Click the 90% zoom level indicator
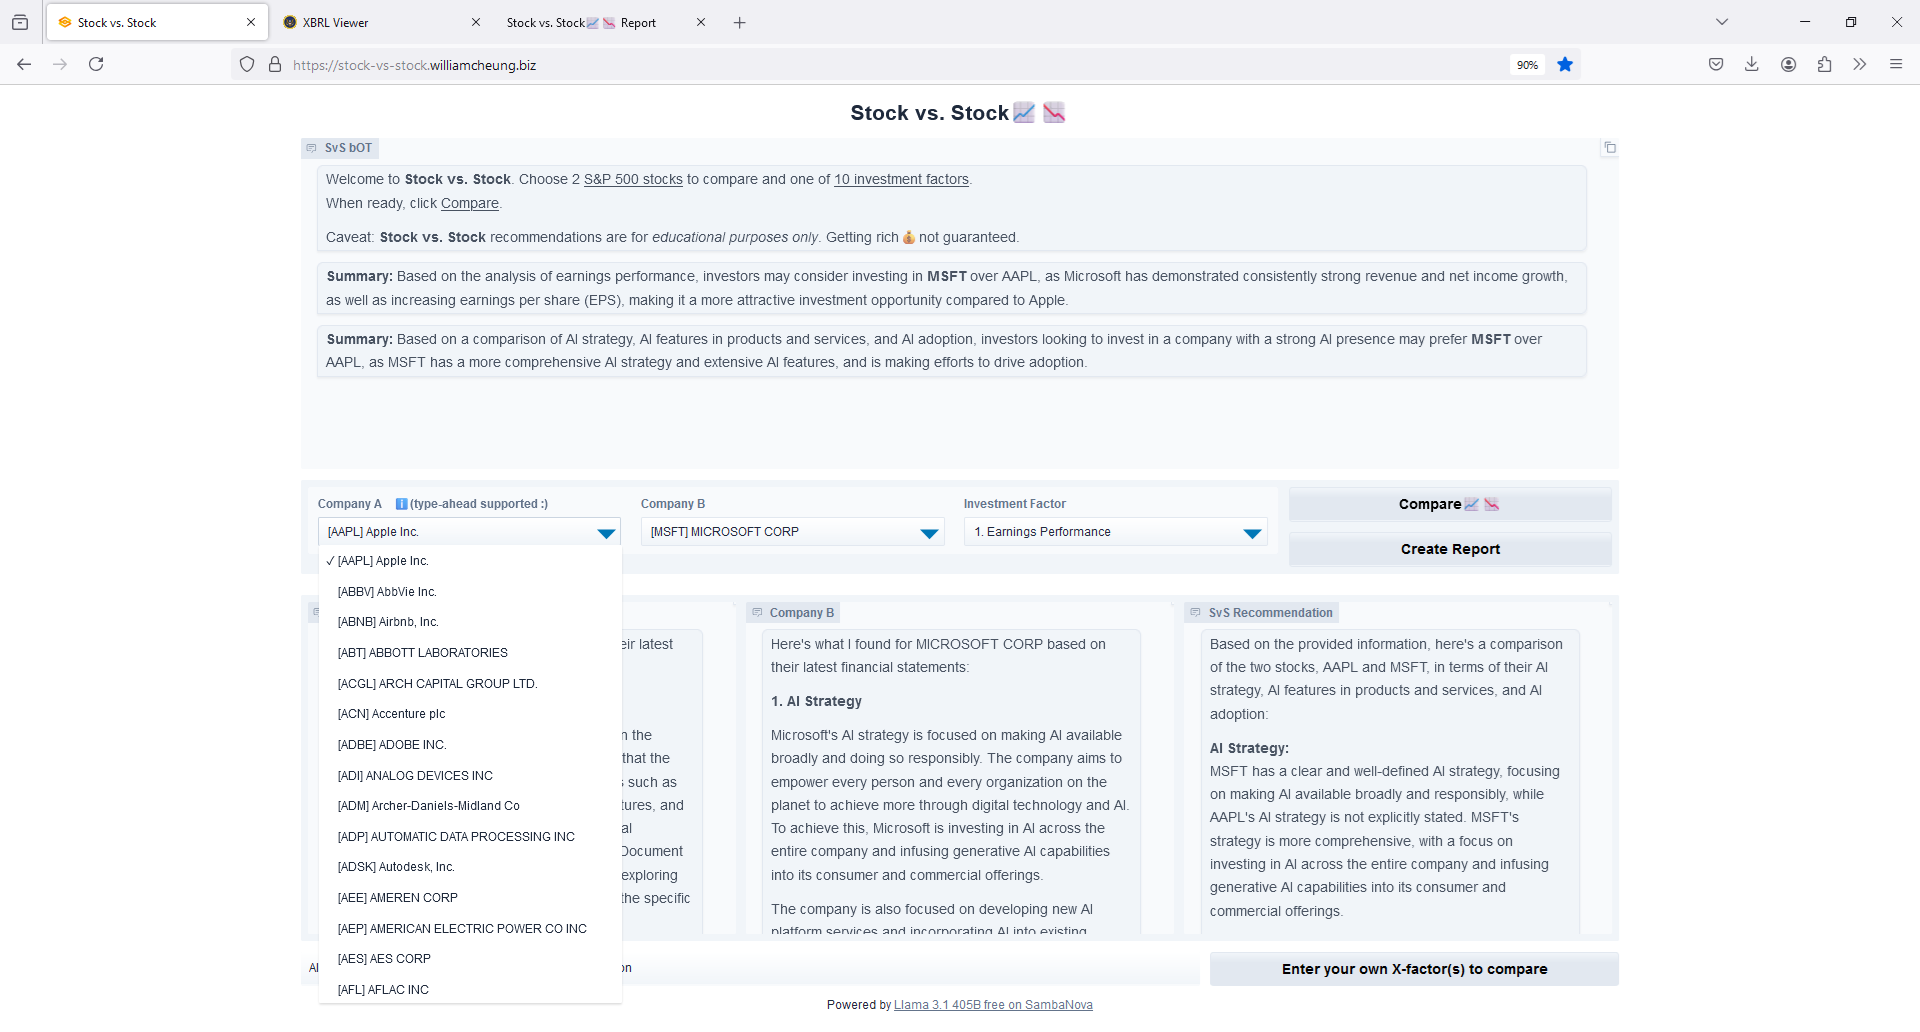 click(1527, 65)
